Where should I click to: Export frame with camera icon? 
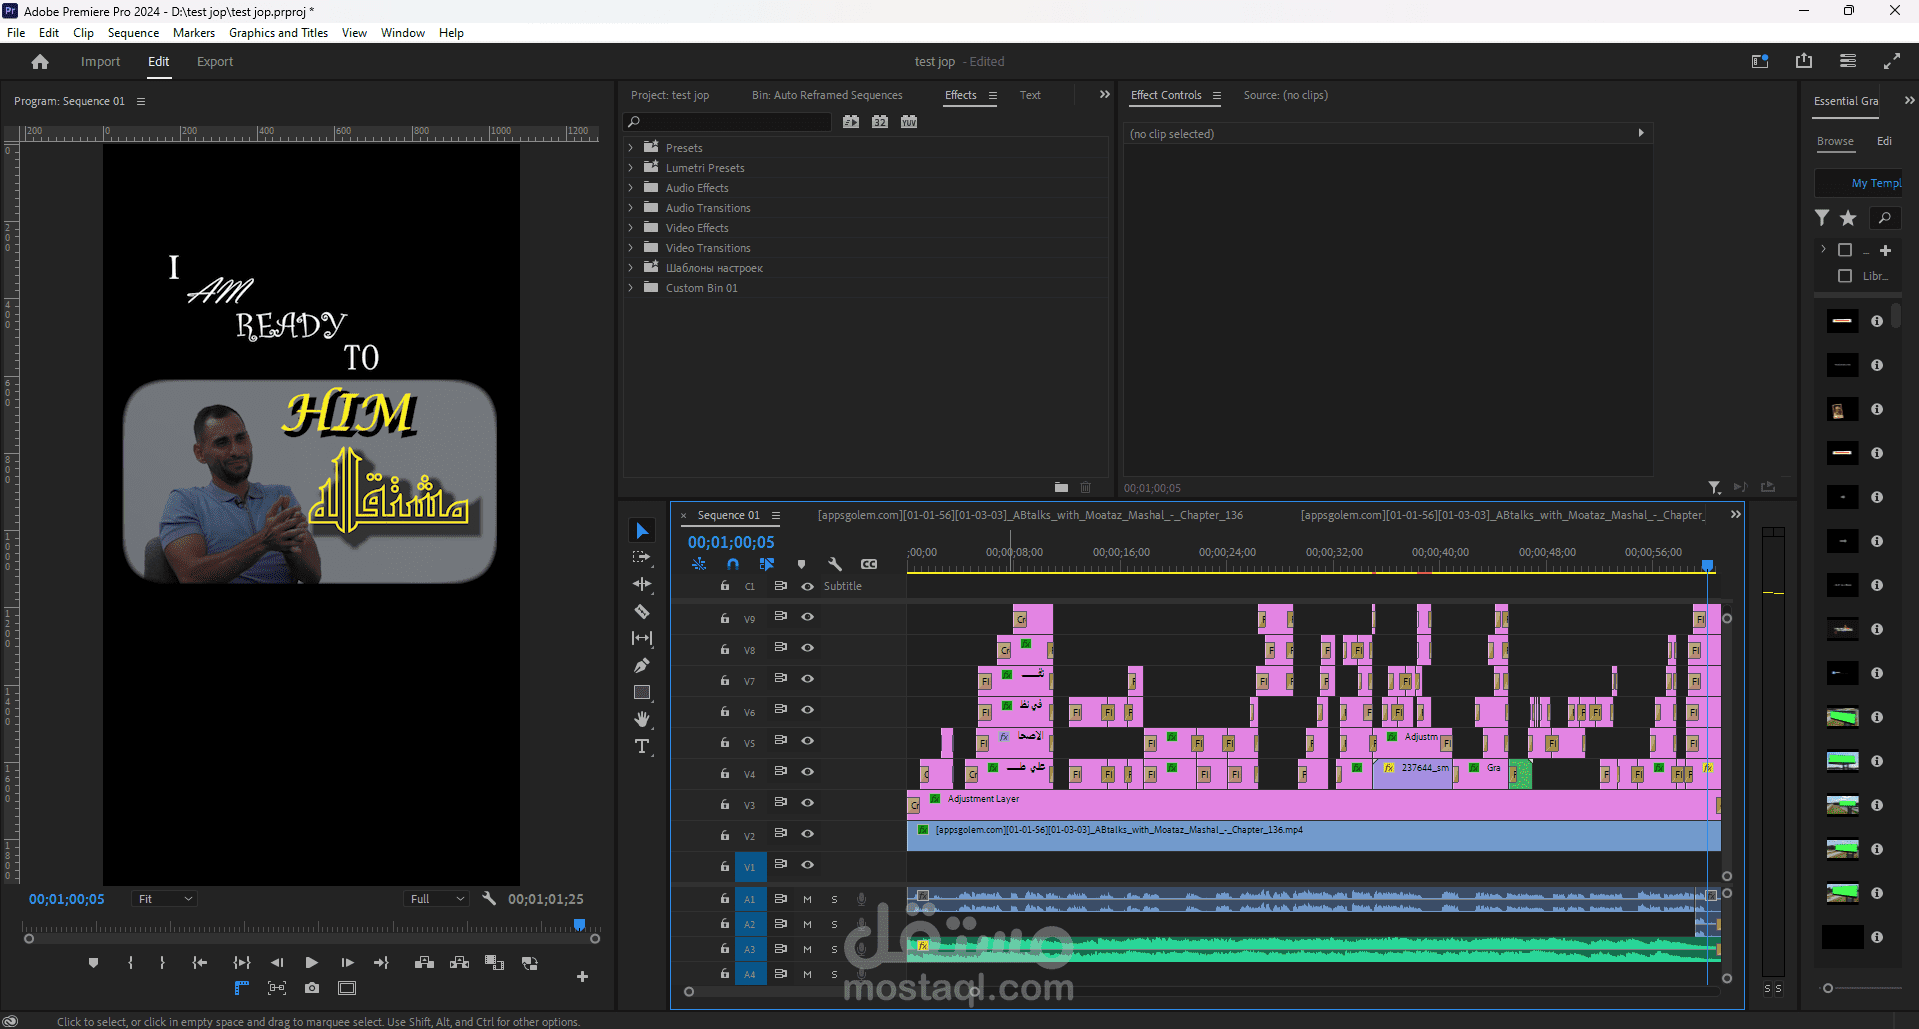click(x=312, y=988)
